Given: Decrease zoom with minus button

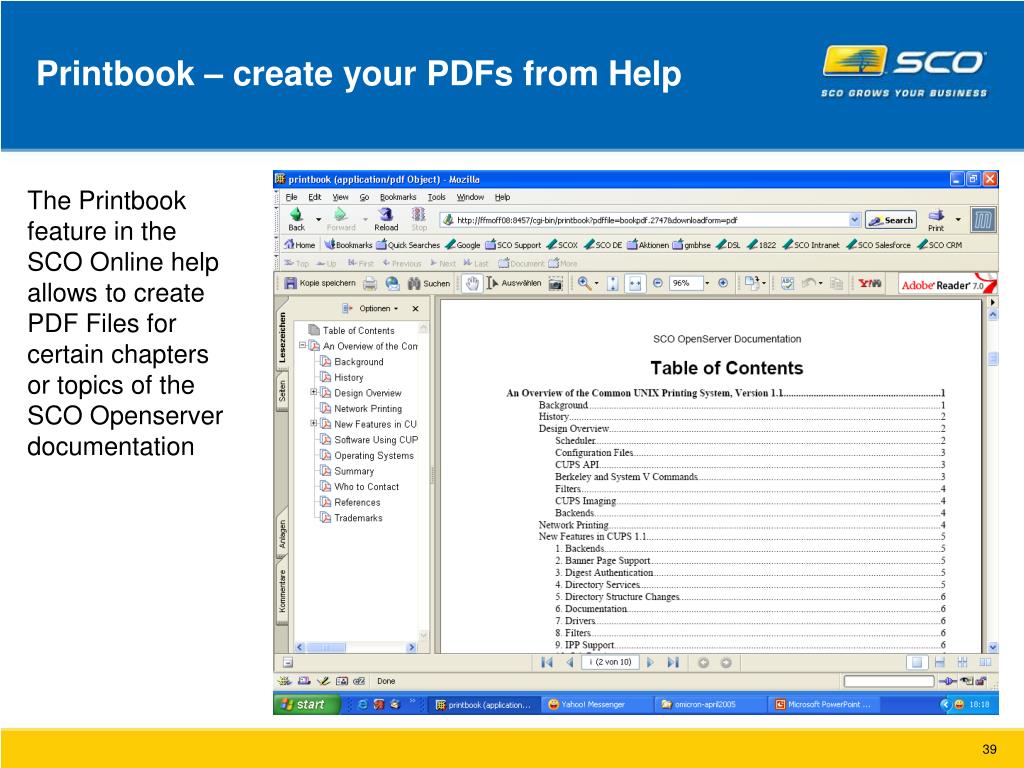Looking at the screenshot, I should (x=658, y=283).
